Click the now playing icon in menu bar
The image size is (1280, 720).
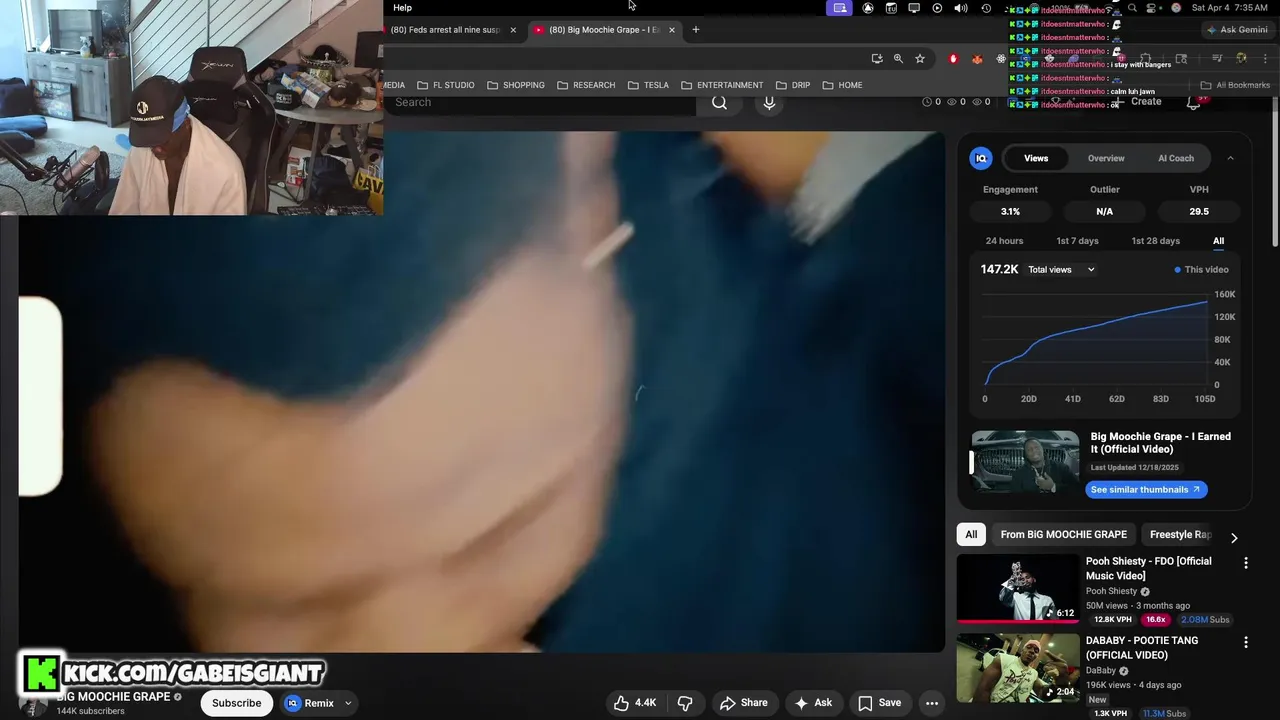pos(937,8)
